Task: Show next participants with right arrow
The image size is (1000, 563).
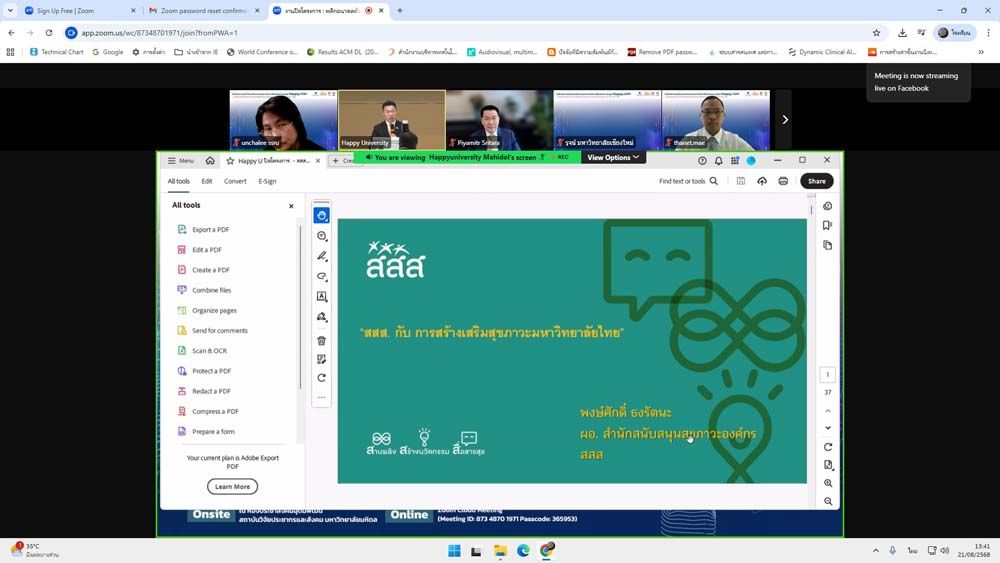Action: point(785,120)
